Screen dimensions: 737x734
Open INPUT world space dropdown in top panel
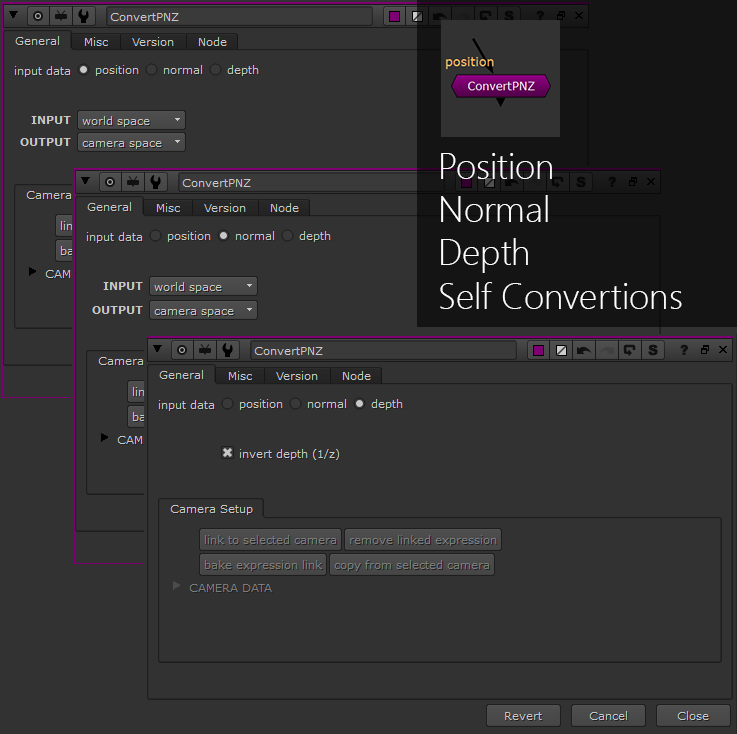tap(131, 120)
